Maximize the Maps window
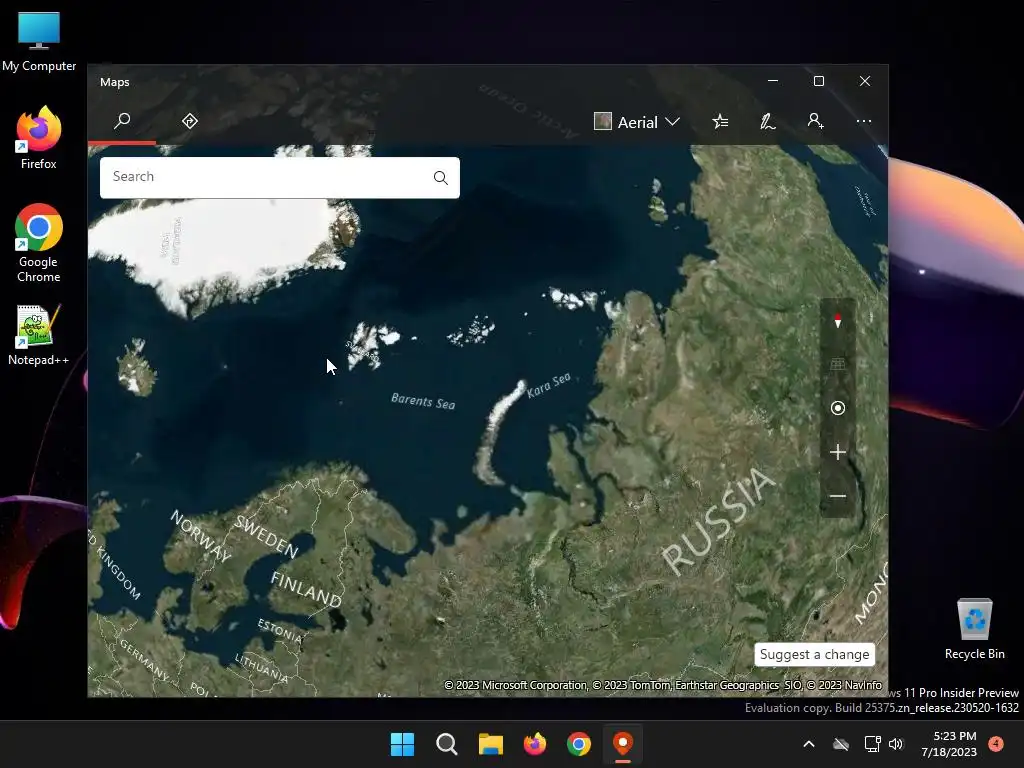Viewport: 1024px width, 768px height. (819, 81)
